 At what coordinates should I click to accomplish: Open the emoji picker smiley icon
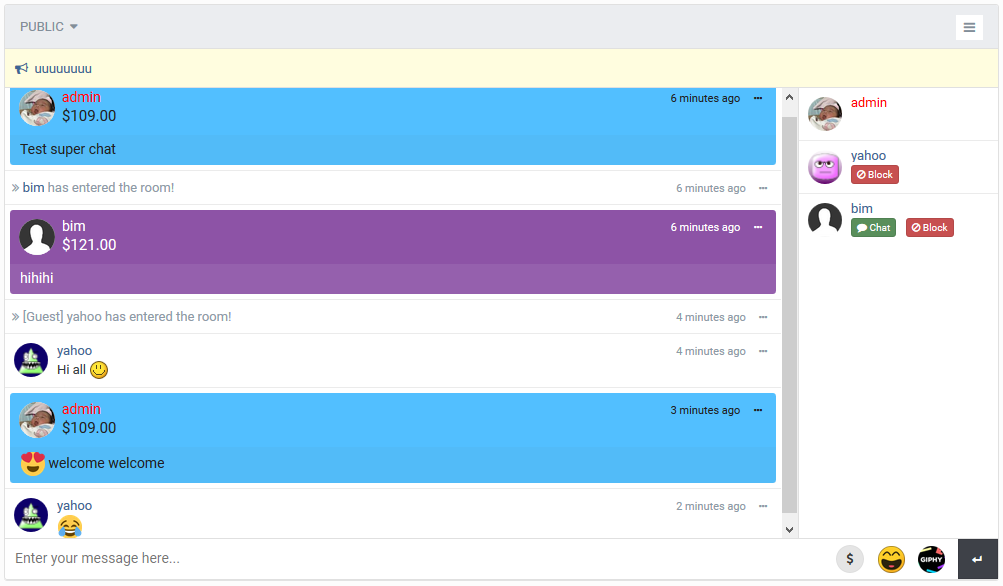(x=891, y=559)
